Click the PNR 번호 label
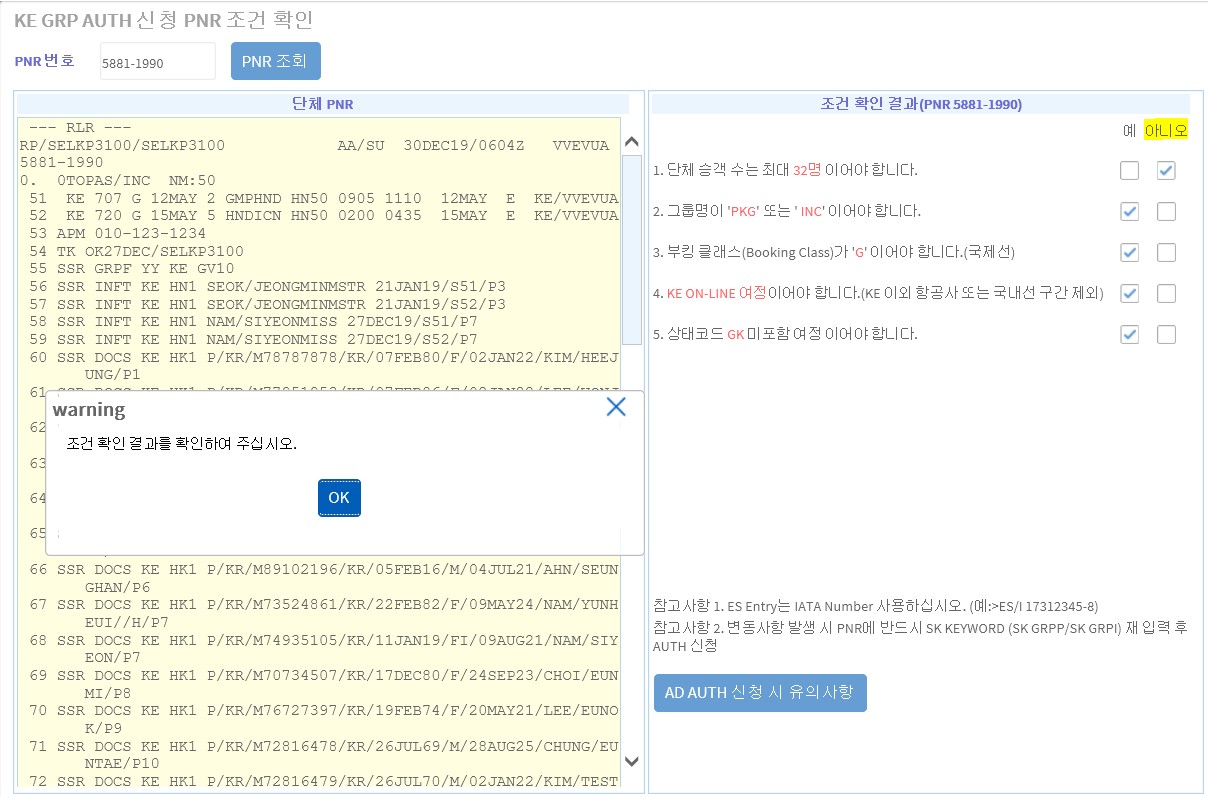This screenshot has height=797, width=1208. pyautogui.click(x=44, y=61)
